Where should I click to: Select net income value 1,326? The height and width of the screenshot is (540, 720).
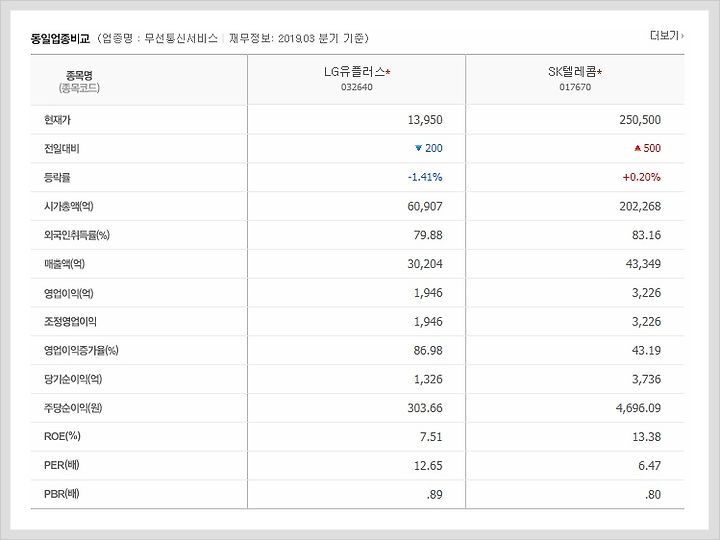(428, 379)
